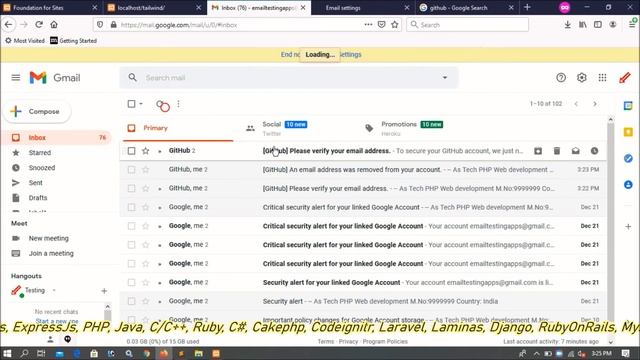This screenshot has height=360, width=640.
Task: Archive the GitHub verify email message
Action: (538, 151)
